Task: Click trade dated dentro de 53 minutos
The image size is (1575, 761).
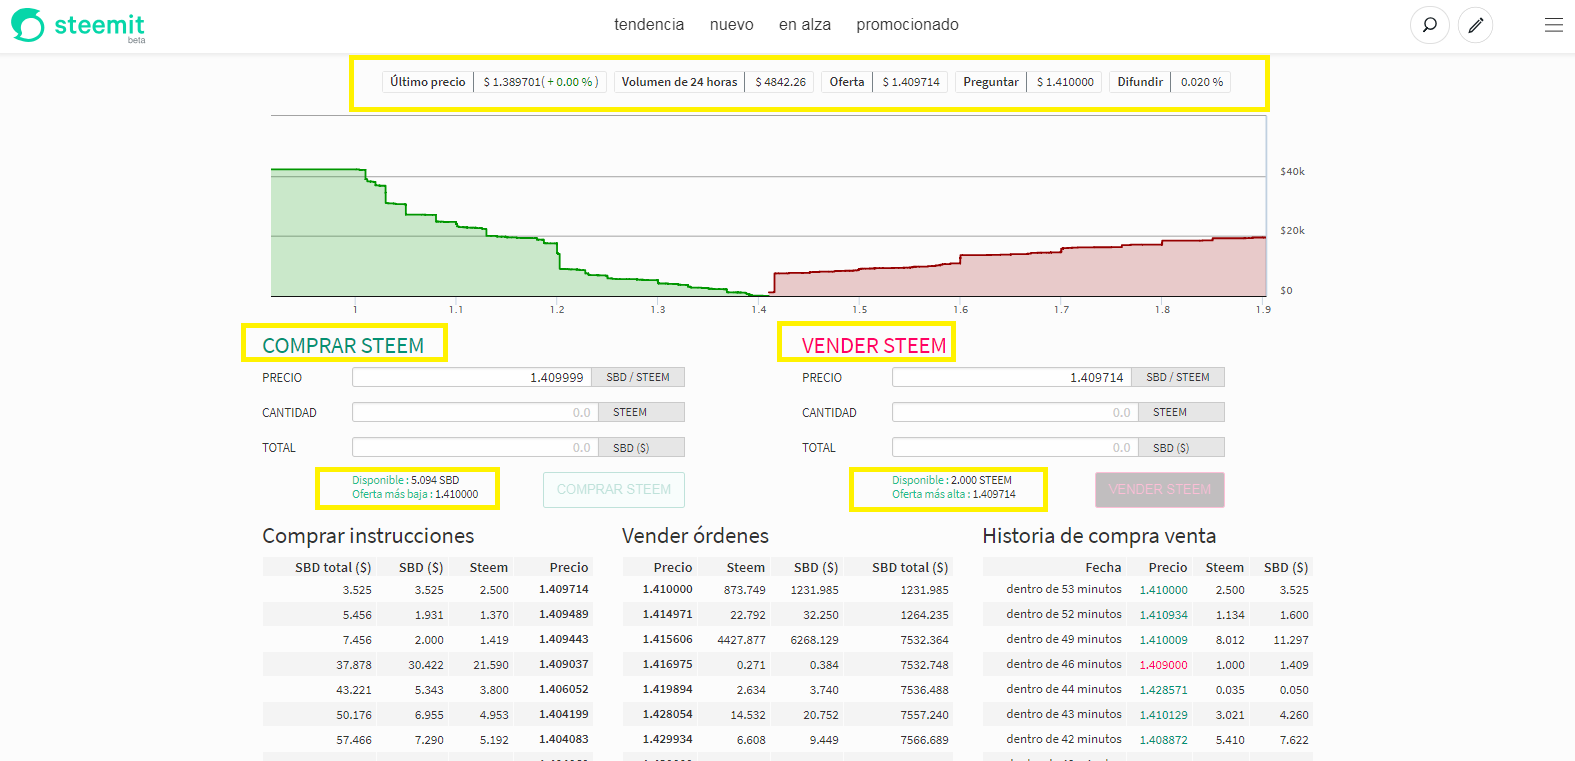Action: click(x=1064, y=590)
